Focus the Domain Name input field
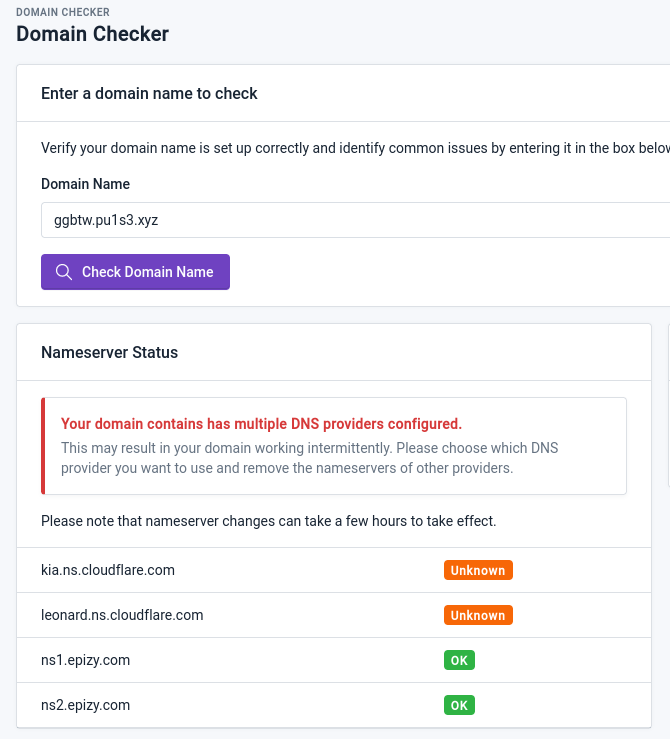This screenshot has height=739, width=670. click(x=355, y=220)
